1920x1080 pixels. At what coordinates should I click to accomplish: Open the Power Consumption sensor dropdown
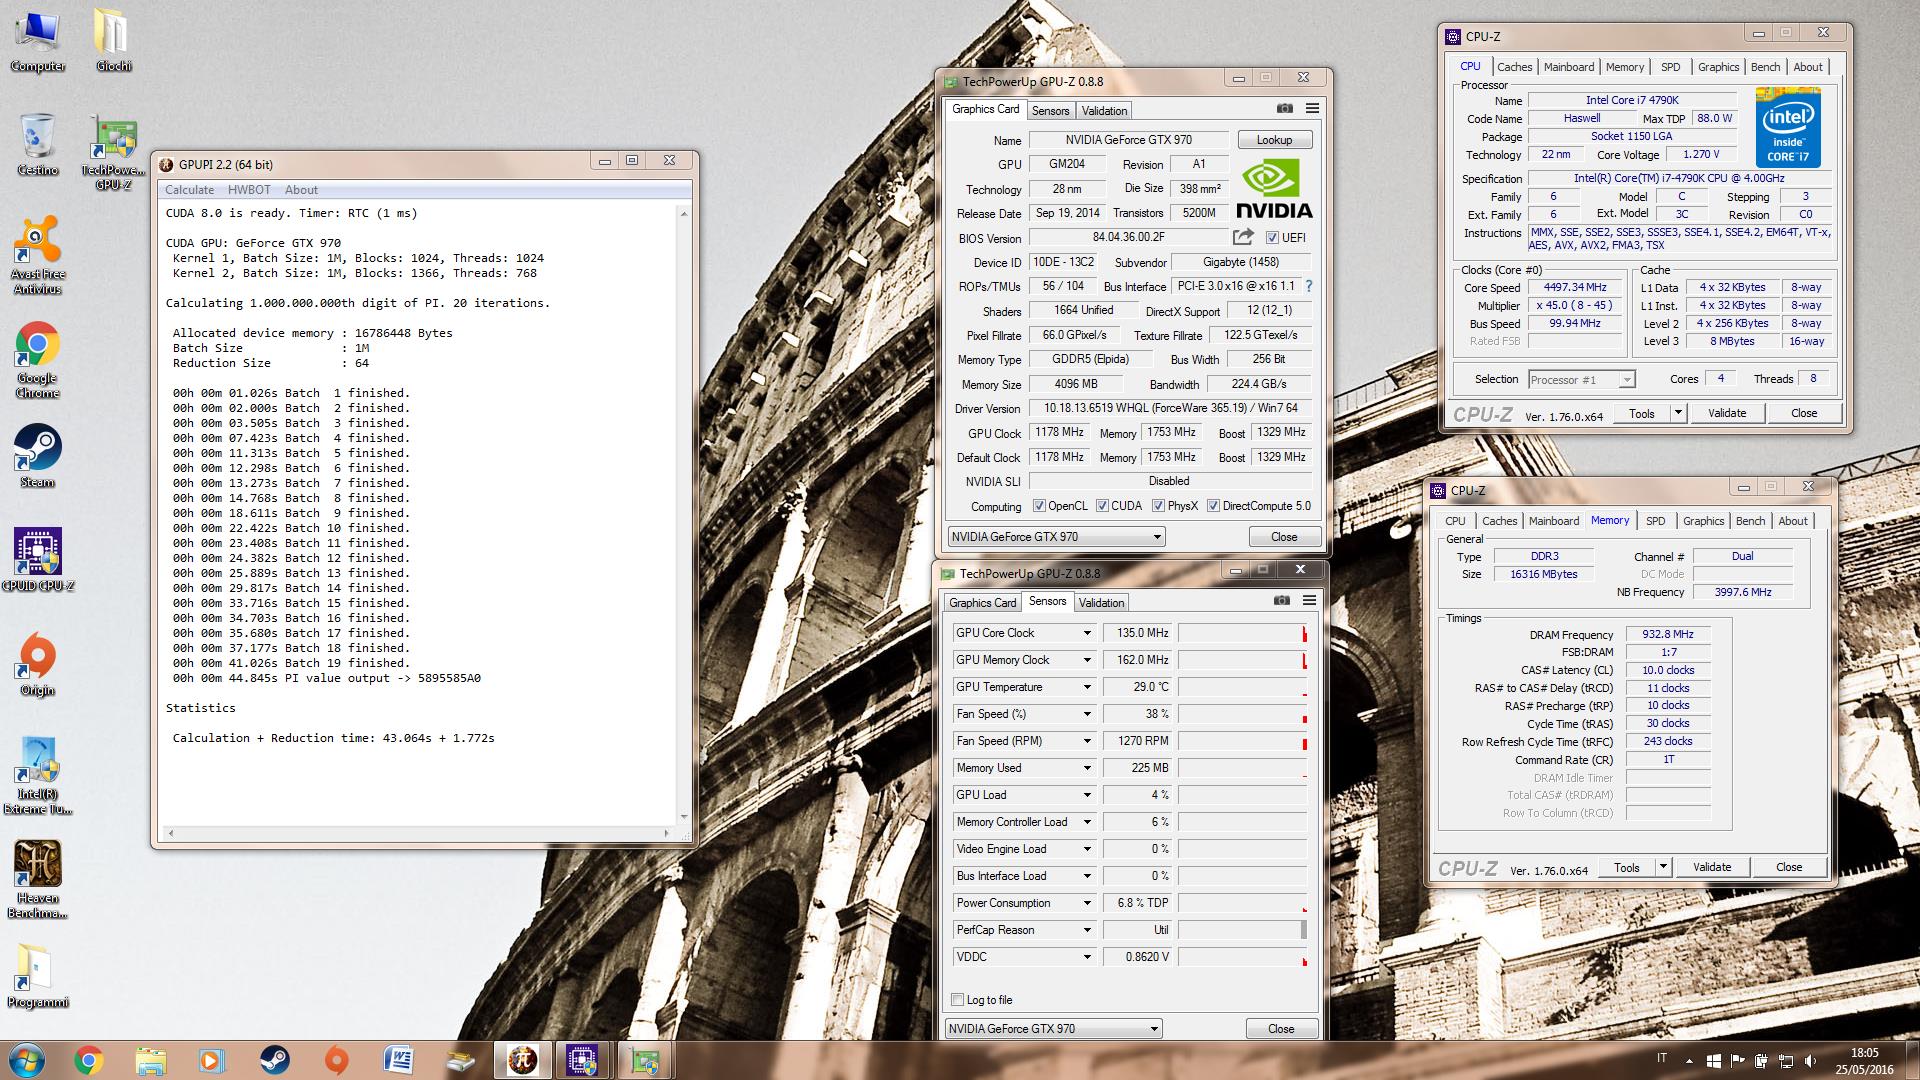[1087, 903]
